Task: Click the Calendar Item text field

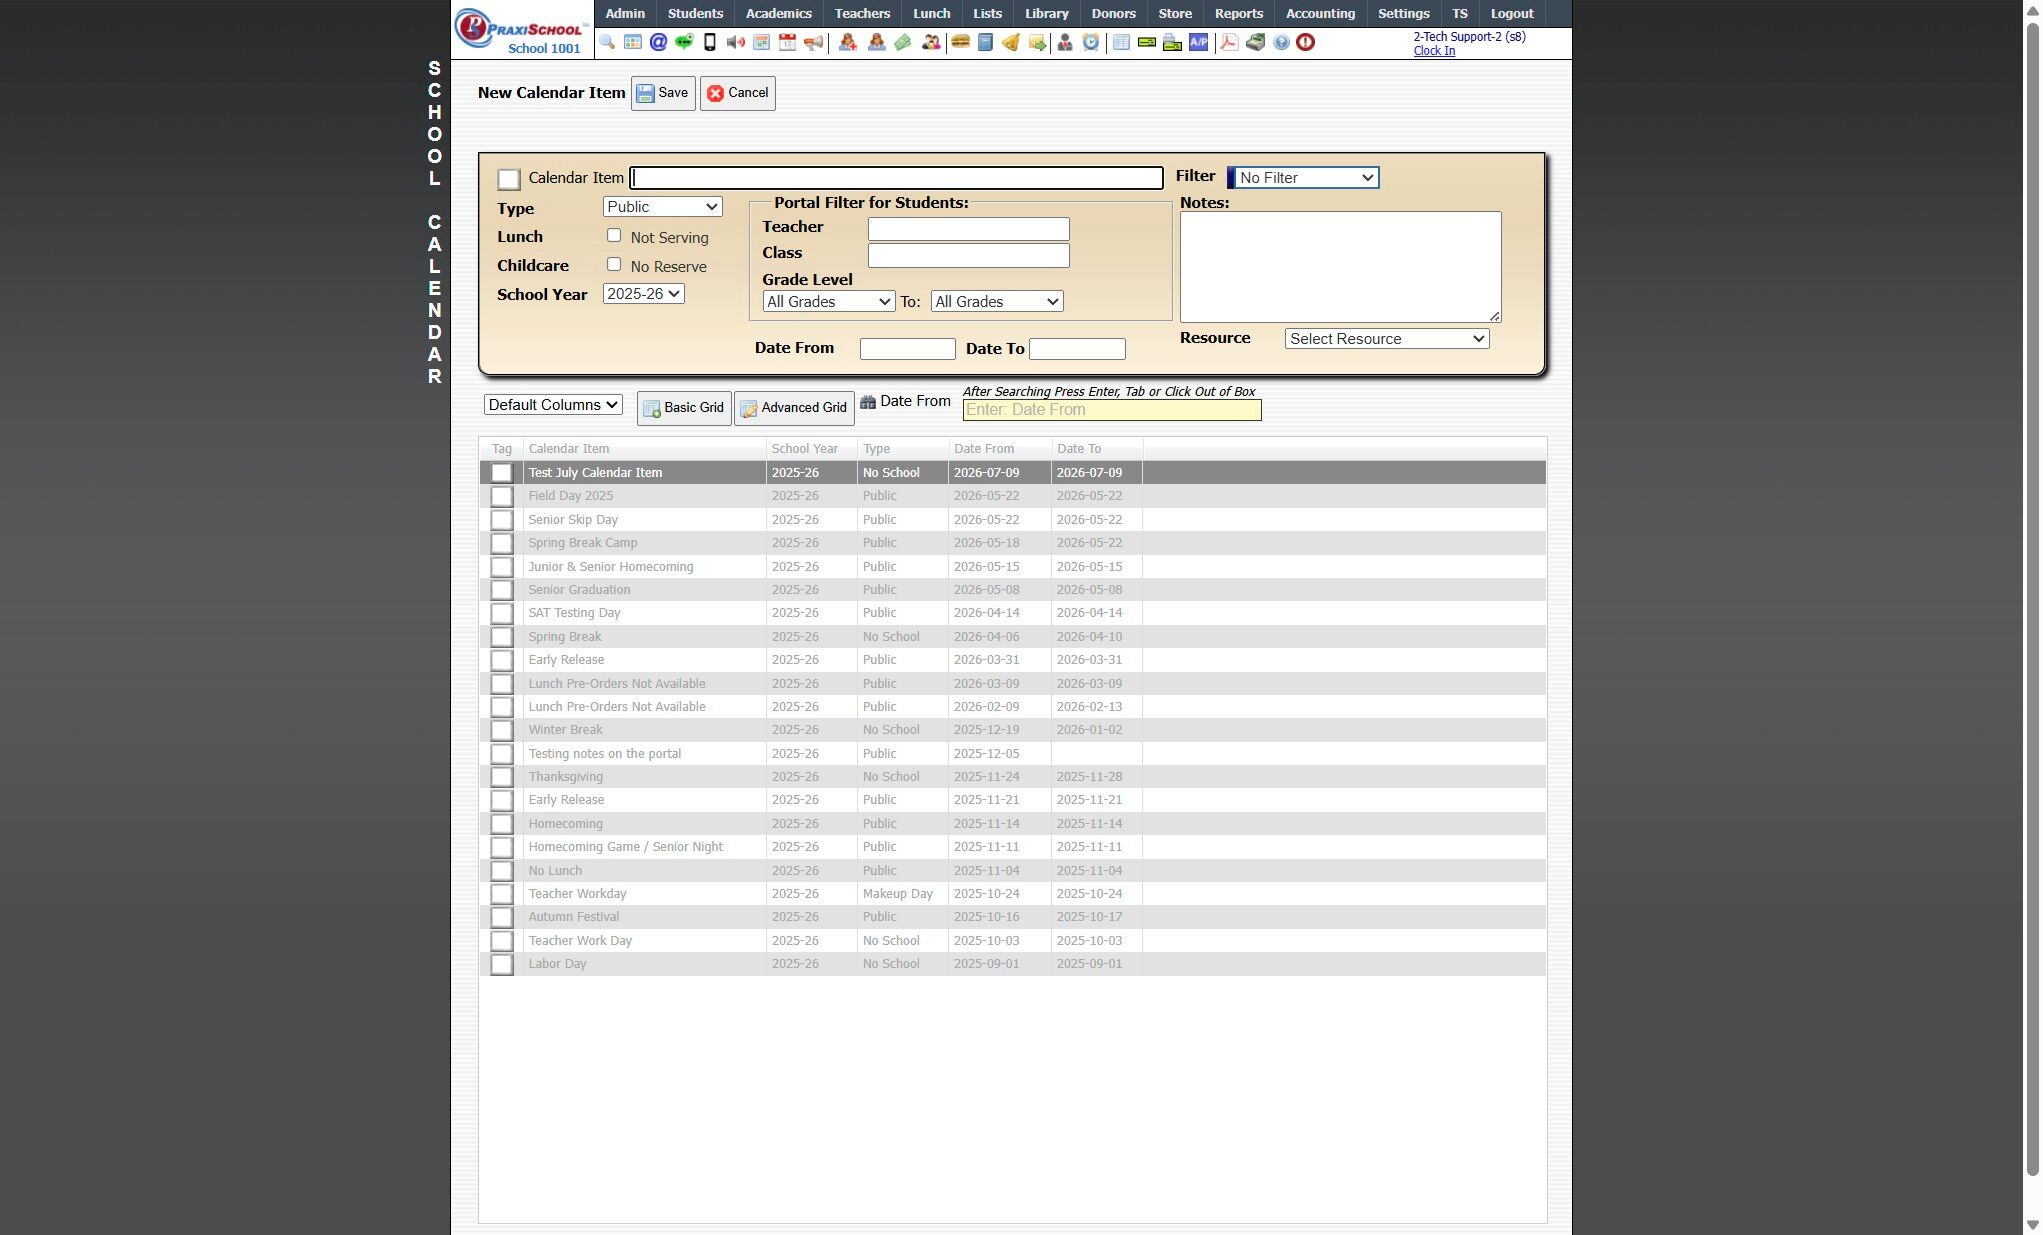Action: 896,178
